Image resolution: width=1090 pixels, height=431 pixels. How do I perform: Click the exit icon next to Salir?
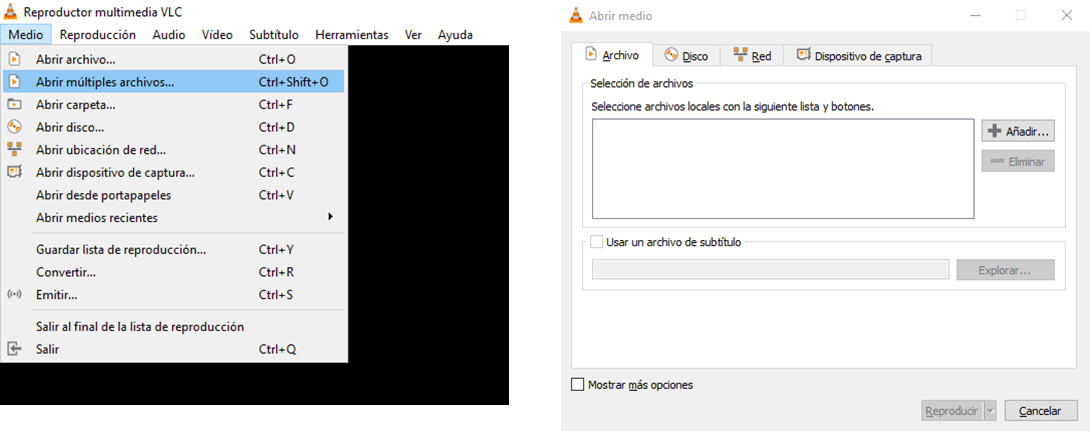14,349
